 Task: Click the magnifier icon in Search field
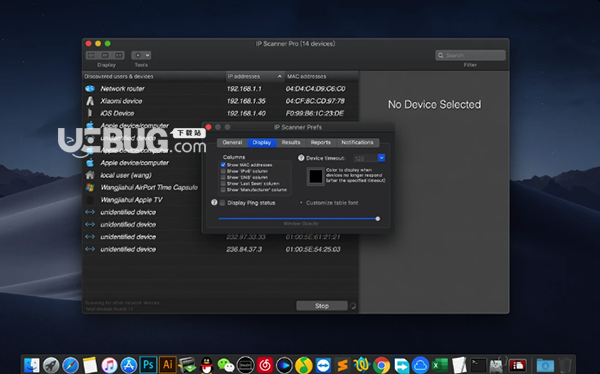tap(440, 56)
